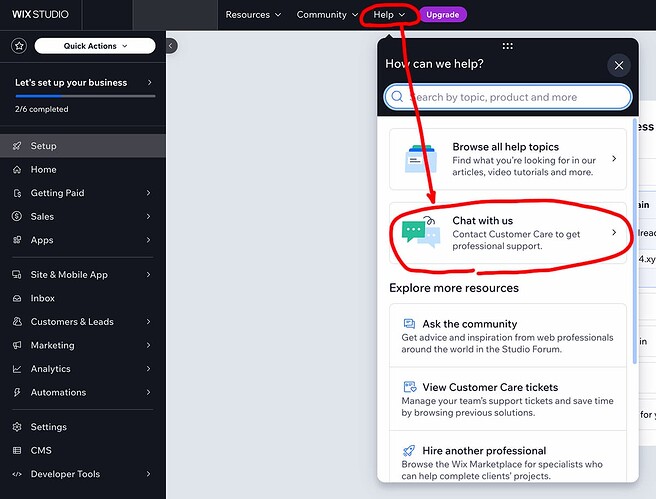
Task: Click the Chat with us bubbles illustration
Action: coord(421,232)
